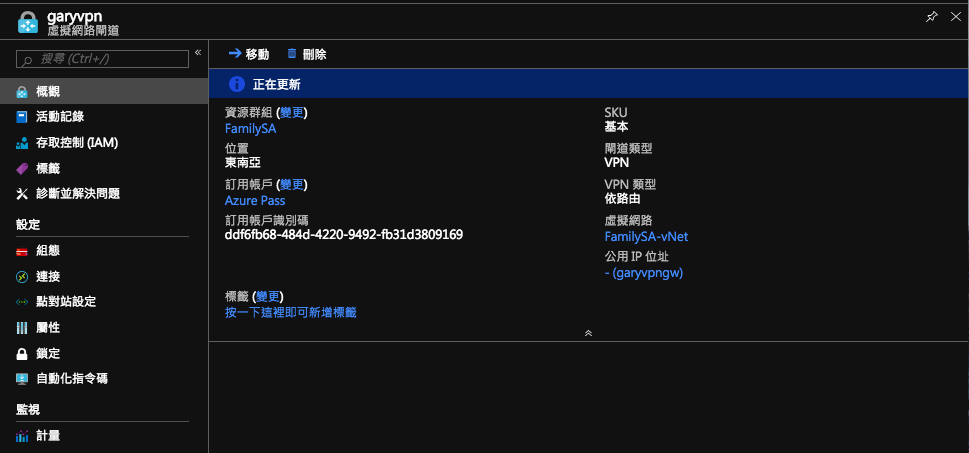
Task: Focus the 搜尋 (Ctrl+/) search box
Action: tap(102, 59)
